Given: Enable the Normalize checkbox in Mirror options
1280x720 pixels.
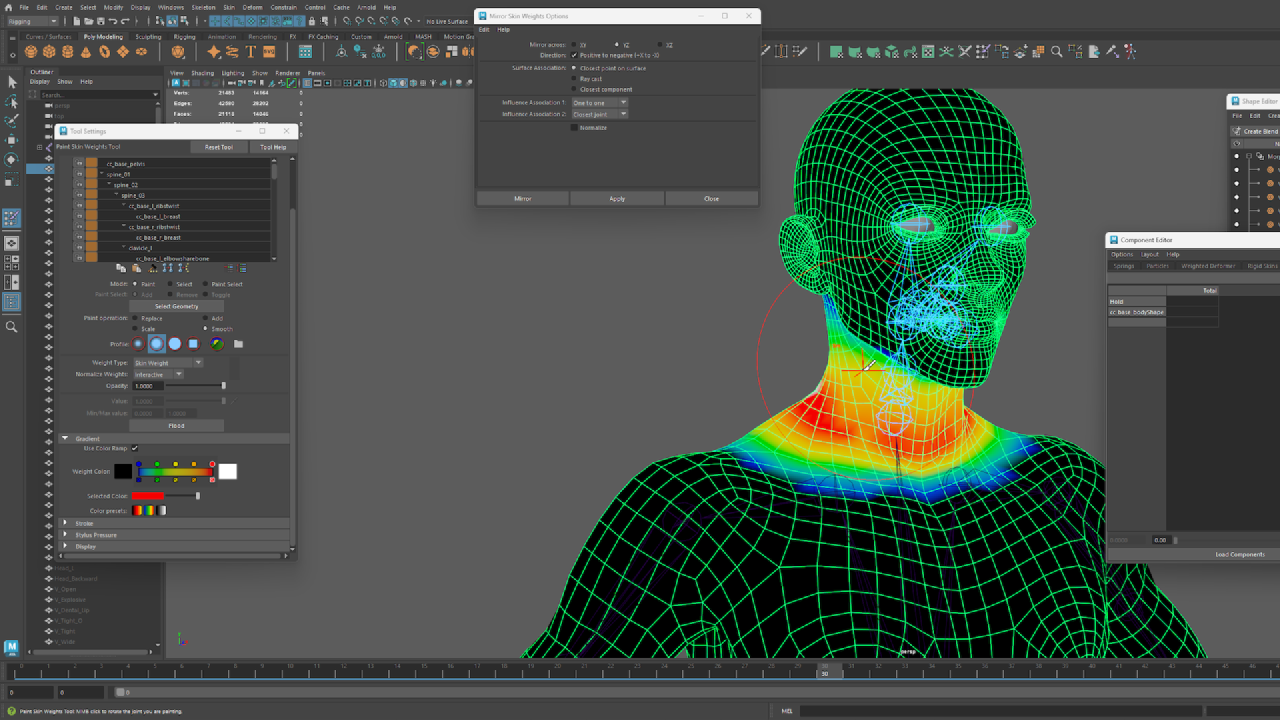Looking at the screenshot, I should (574, 127).
